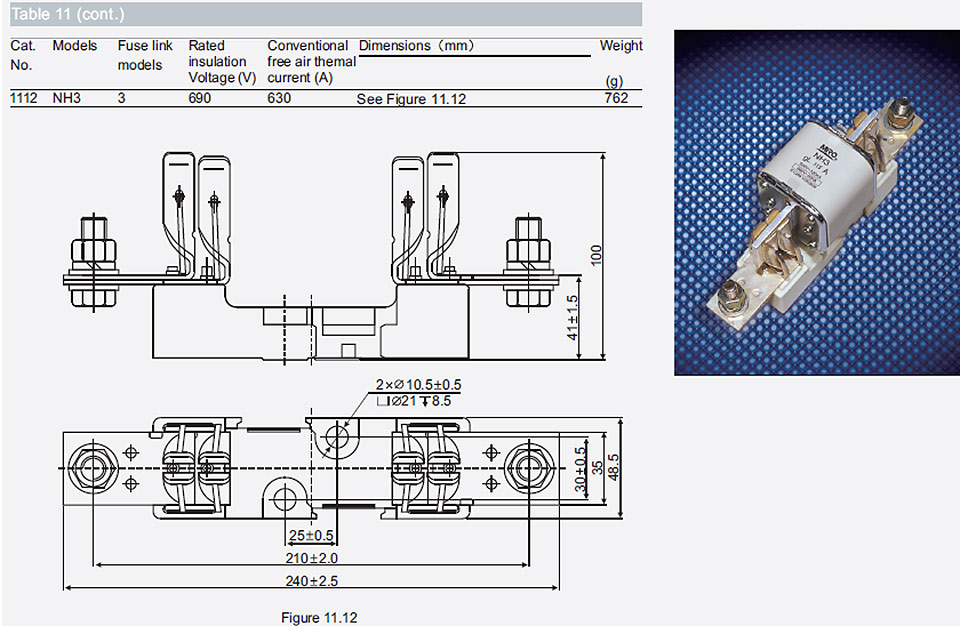Click the "Table 11 (cont.)" title bar

pos(326,14)
